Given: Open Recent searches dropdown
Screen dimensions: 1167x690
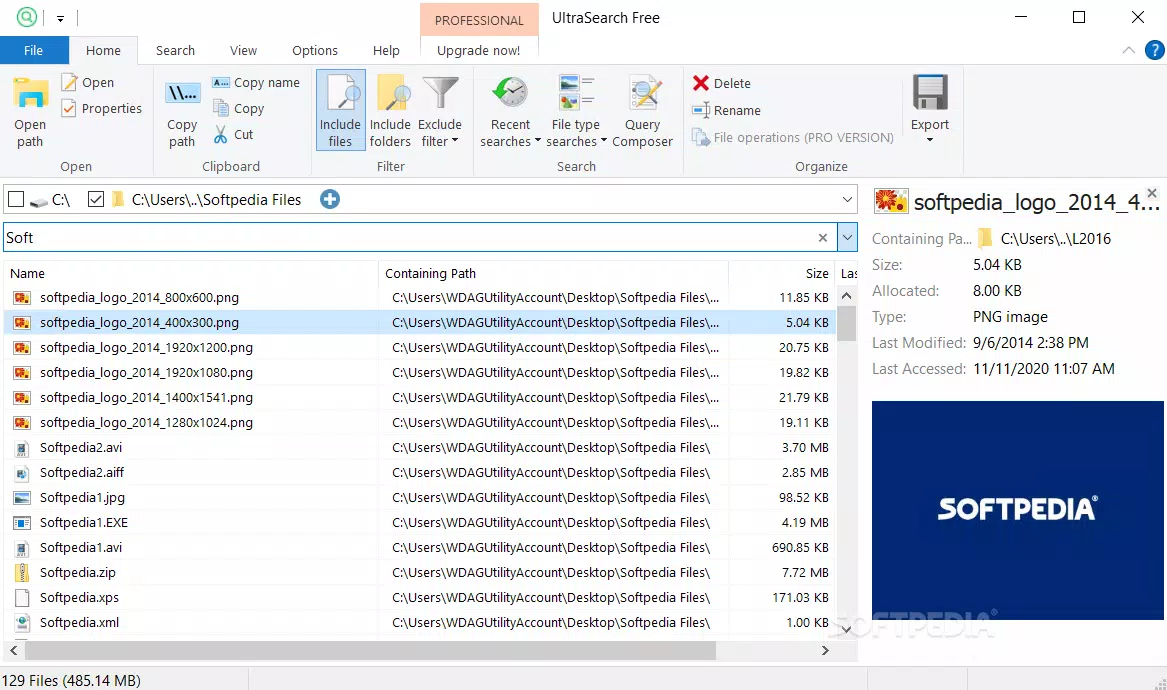Looking at the screenshot, I should point(511,110).
